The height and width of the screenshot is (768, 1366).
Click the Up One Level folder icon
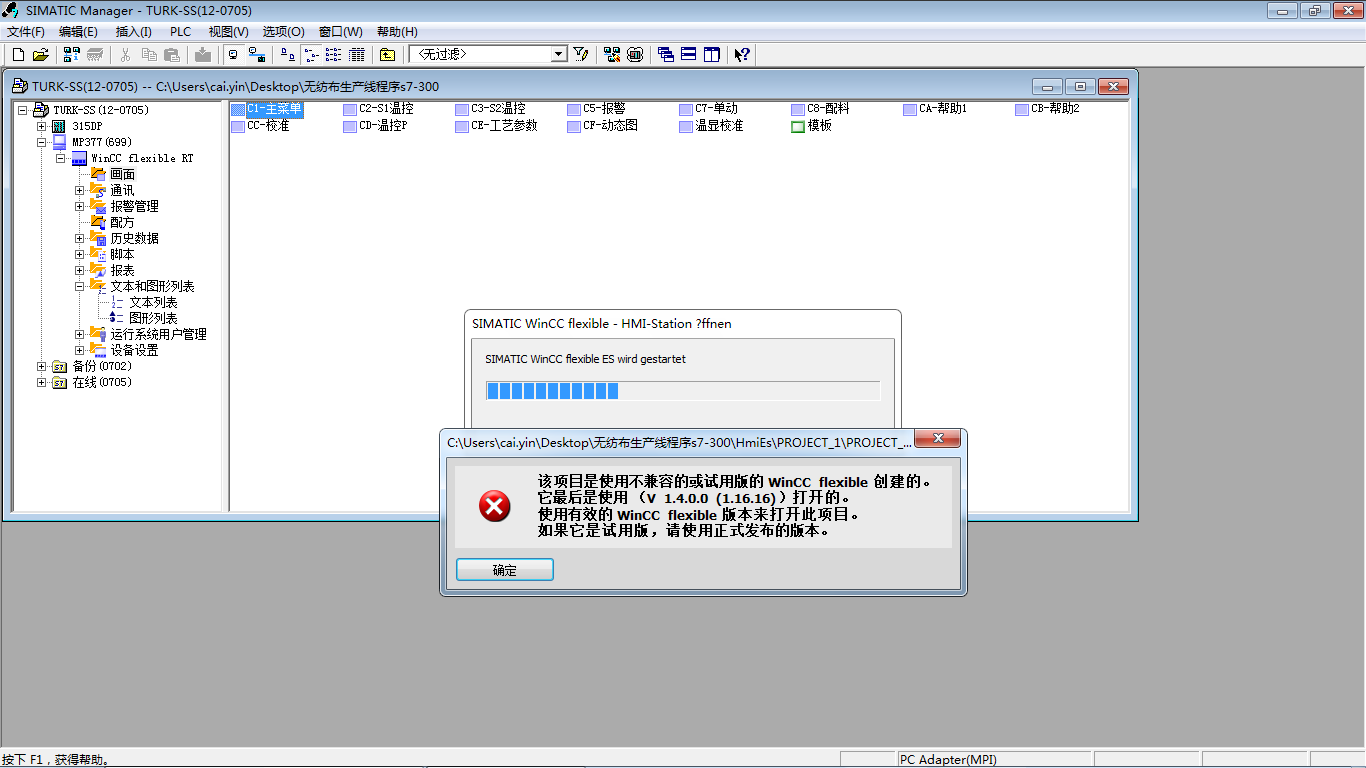click(x=387, y=54)
